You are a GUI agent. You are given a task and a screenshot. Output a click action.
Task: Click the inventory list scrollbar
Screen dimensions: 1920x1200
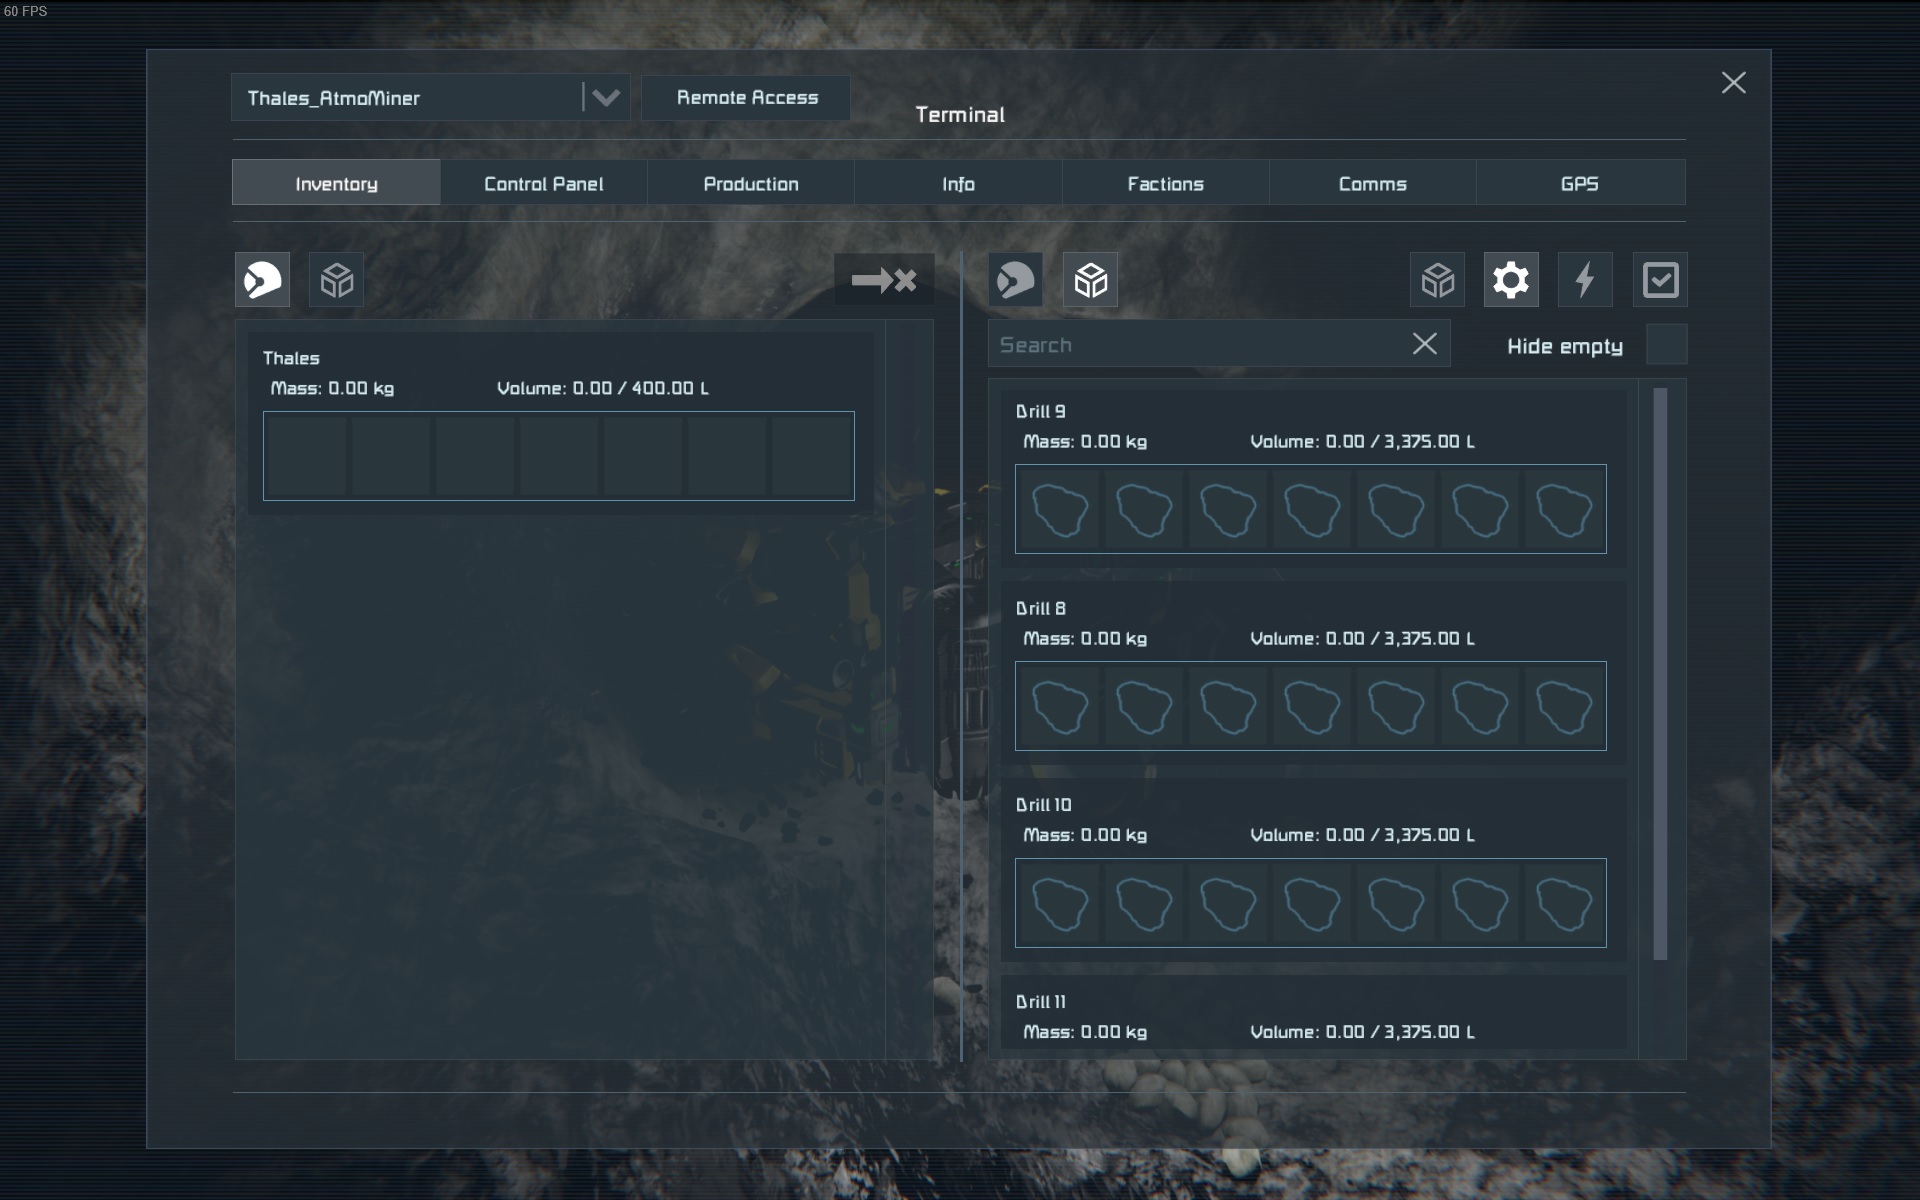pos(1660,673)
